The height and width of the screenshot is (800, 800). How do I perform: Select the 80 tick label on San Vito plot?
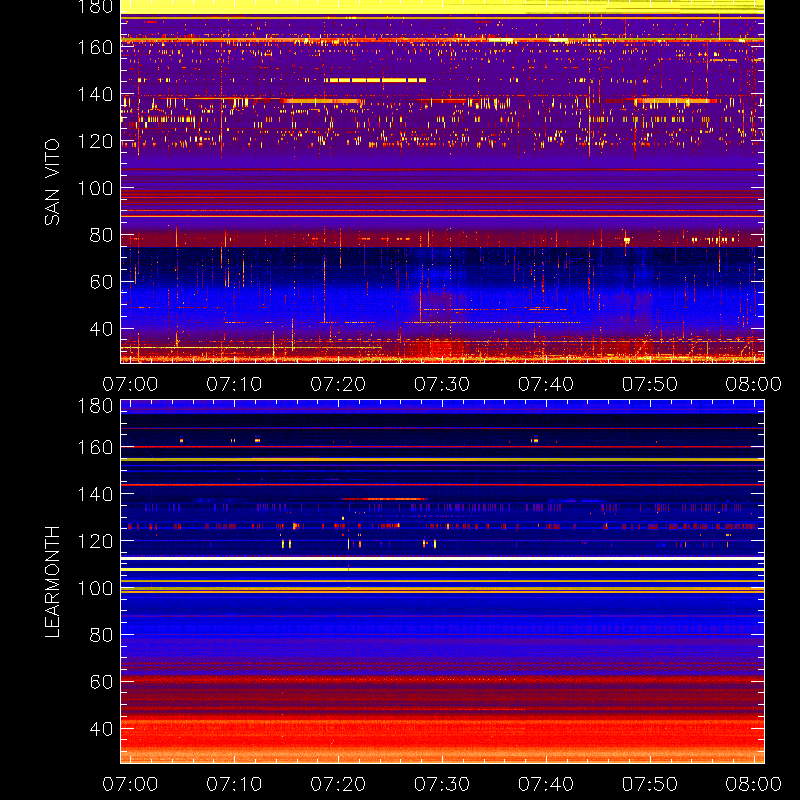click(101, 235)
